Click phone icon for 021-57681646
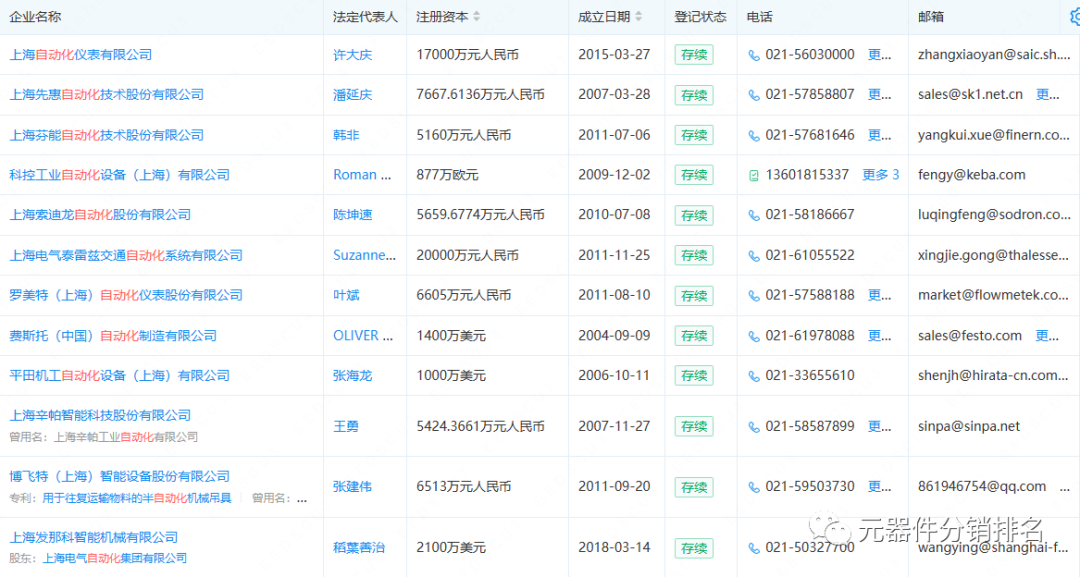The height and width of the screenshot is (577, 1080). click(754, 136)
